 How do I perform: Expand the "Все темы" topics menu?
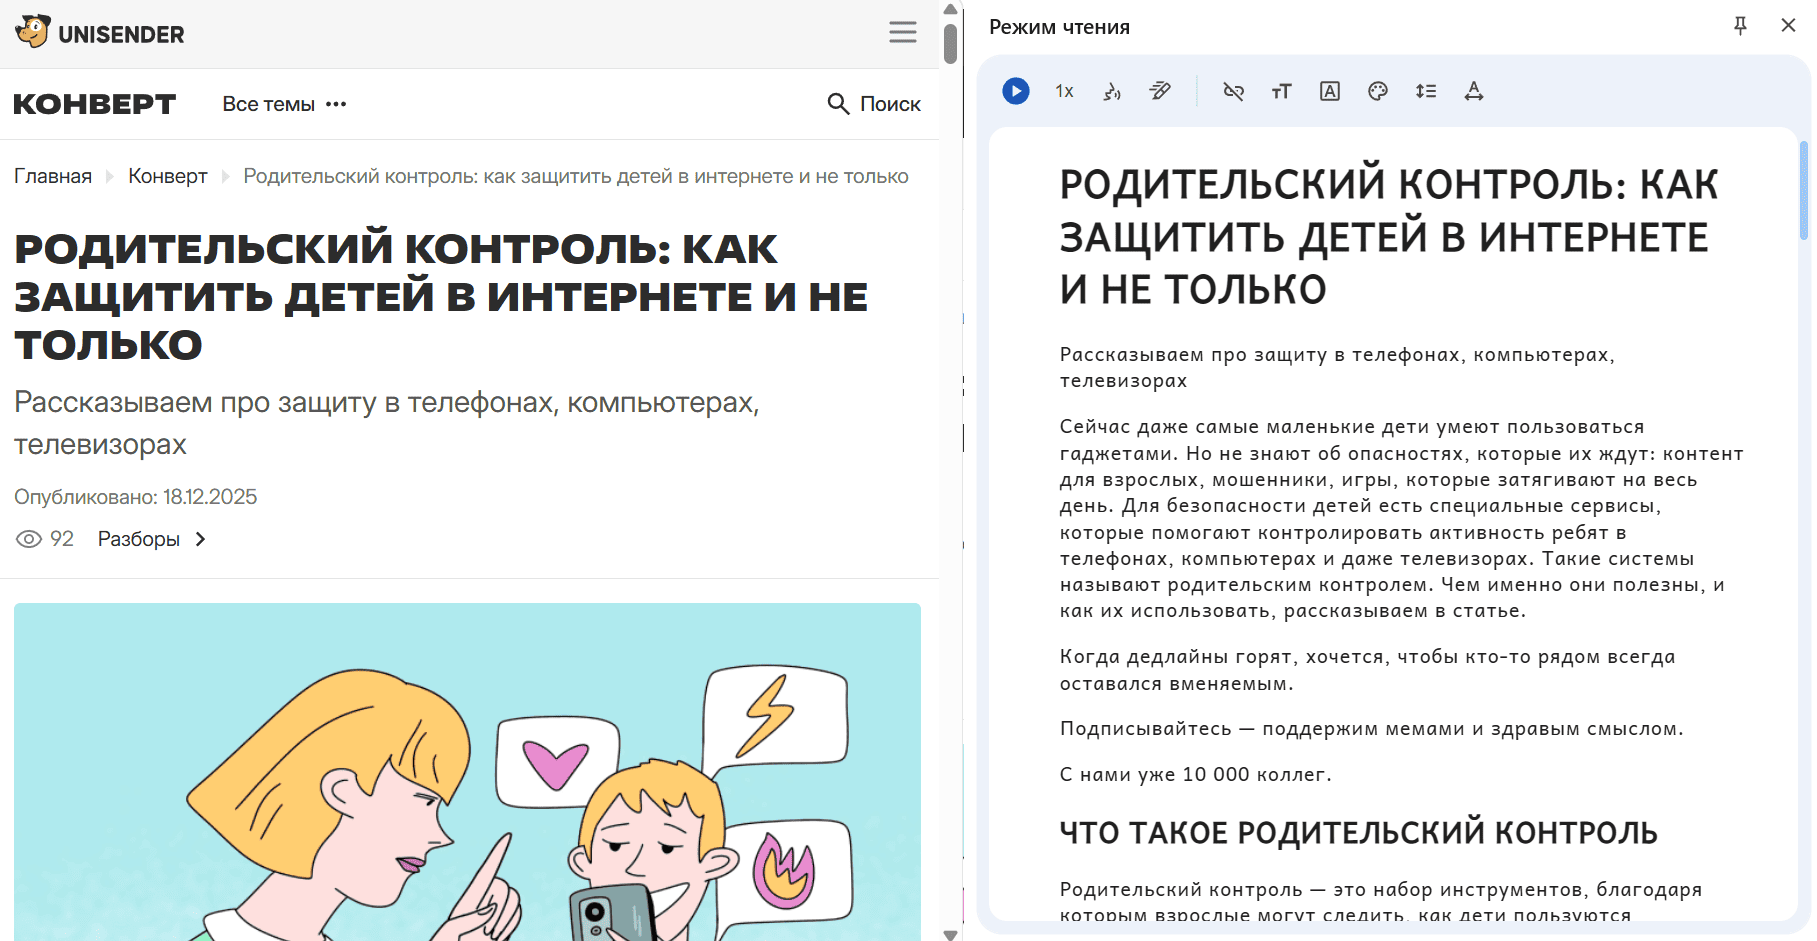[284, 104]
